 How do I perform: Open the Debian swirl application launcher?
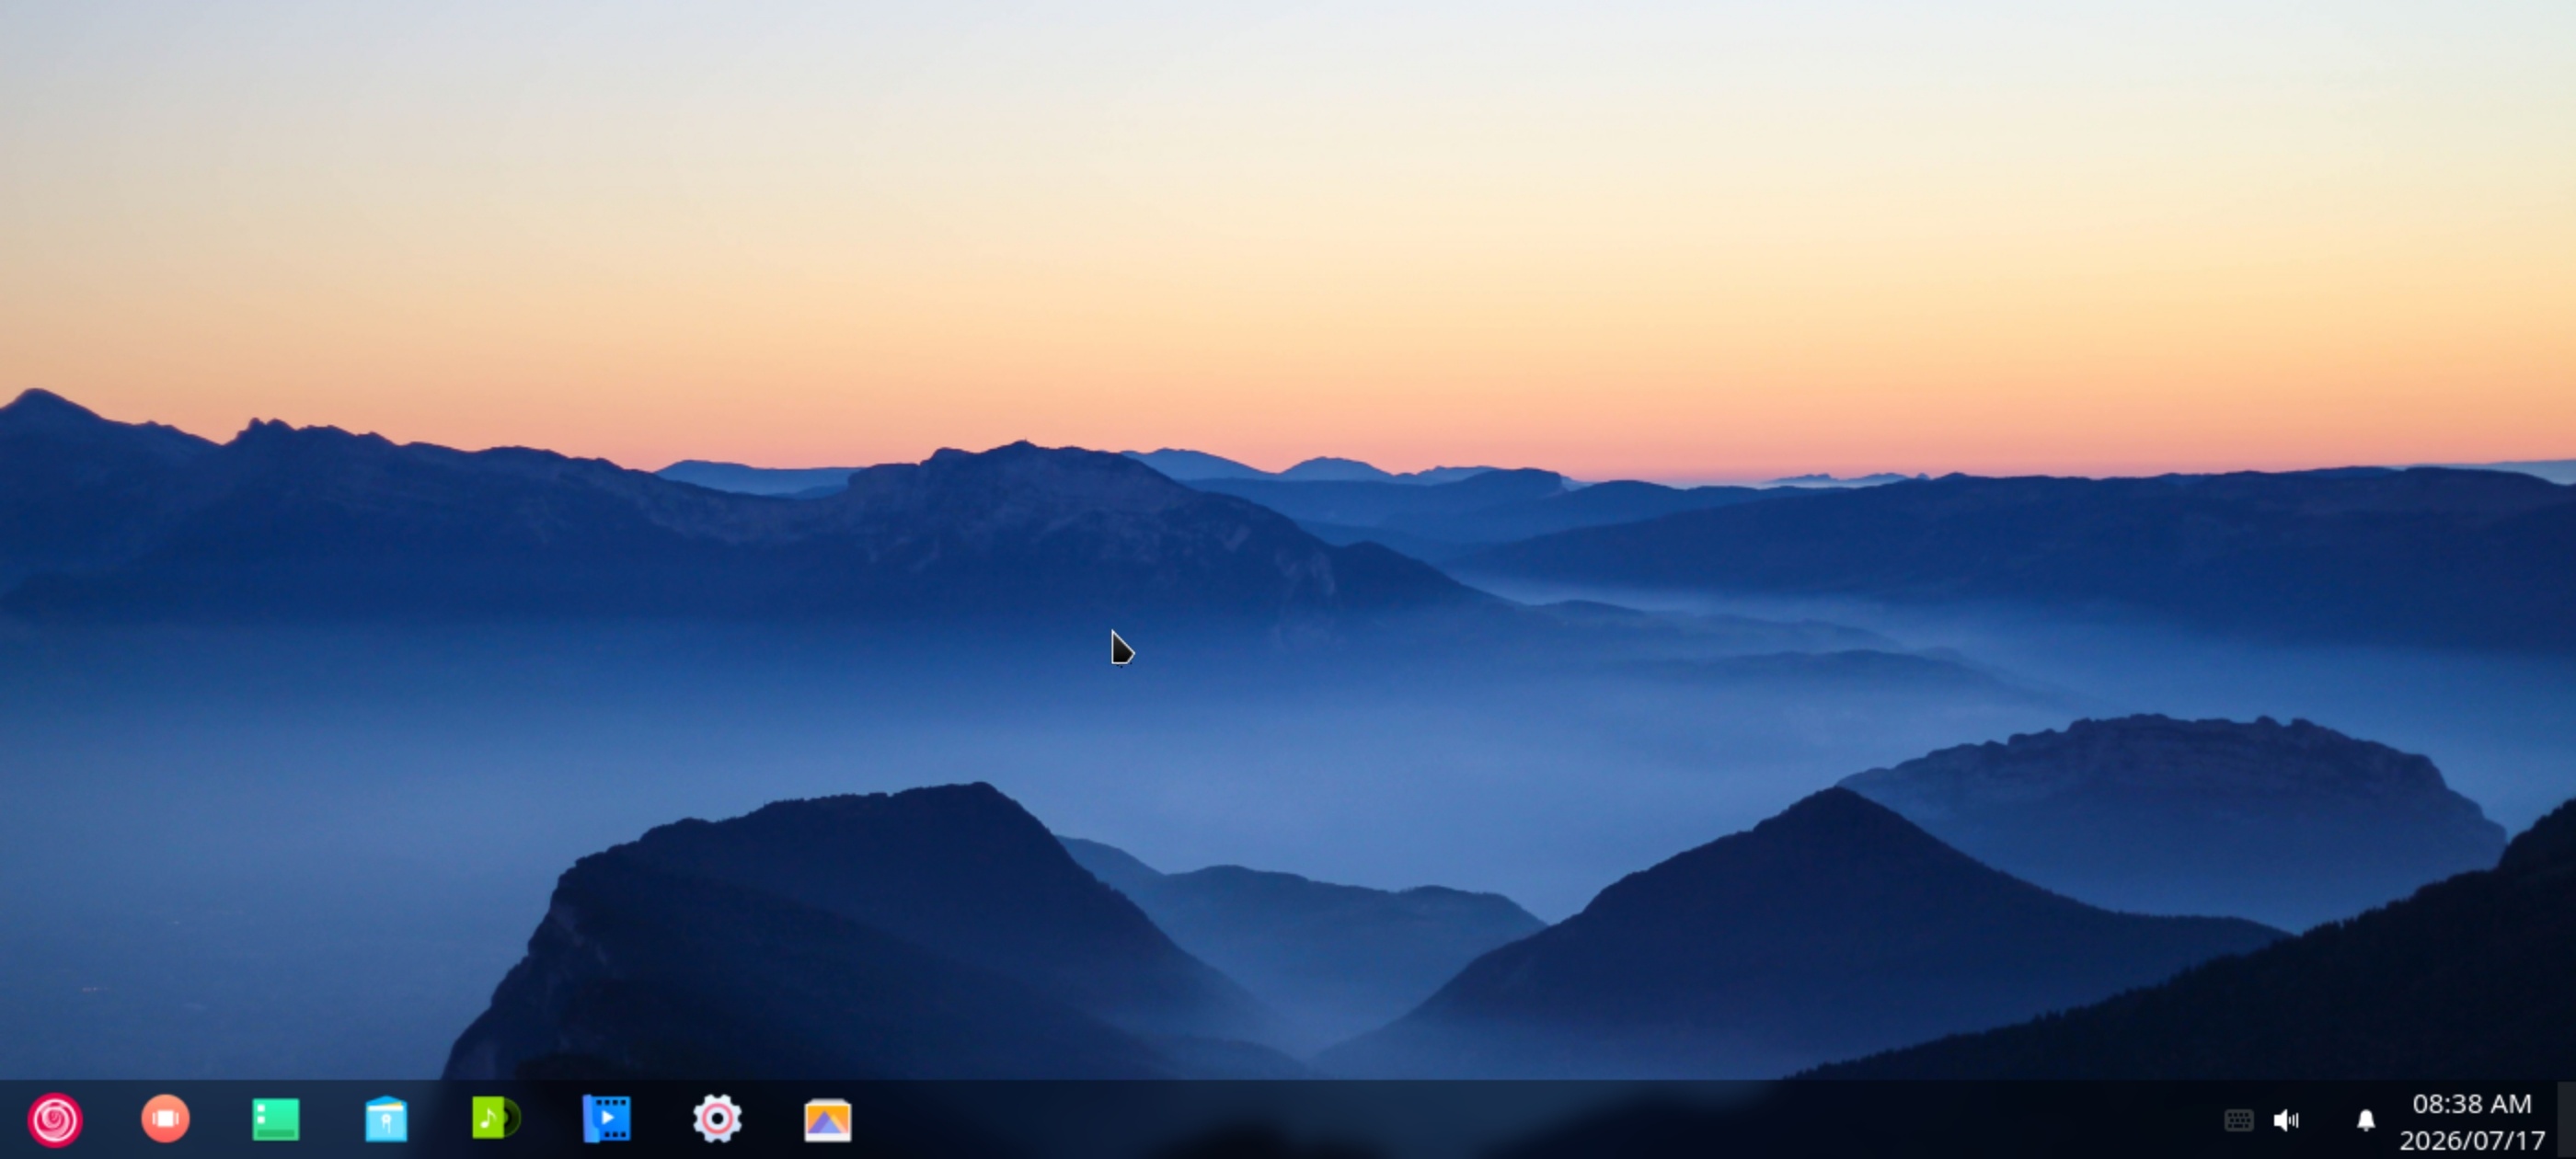click(55, 1119)
